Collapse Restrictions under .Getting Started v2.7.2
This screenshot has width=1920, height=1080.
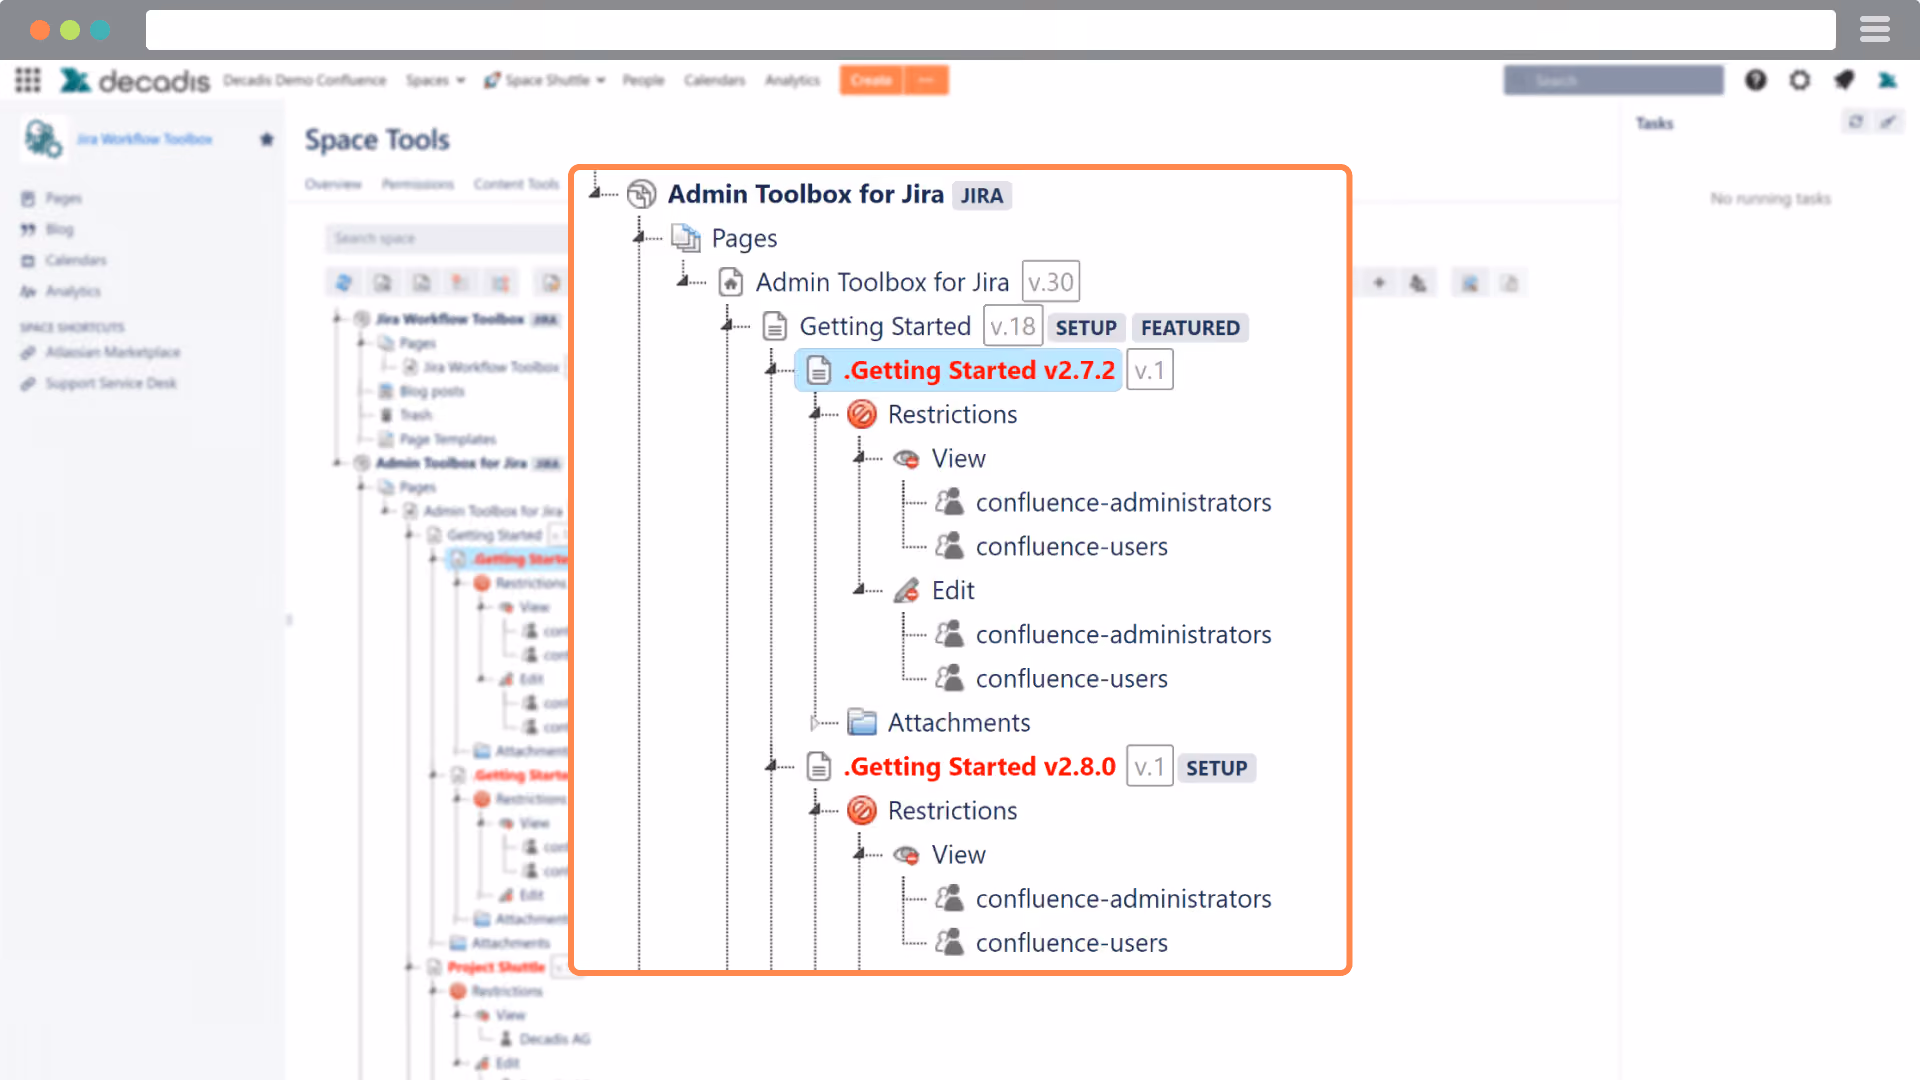pos(815,413)
